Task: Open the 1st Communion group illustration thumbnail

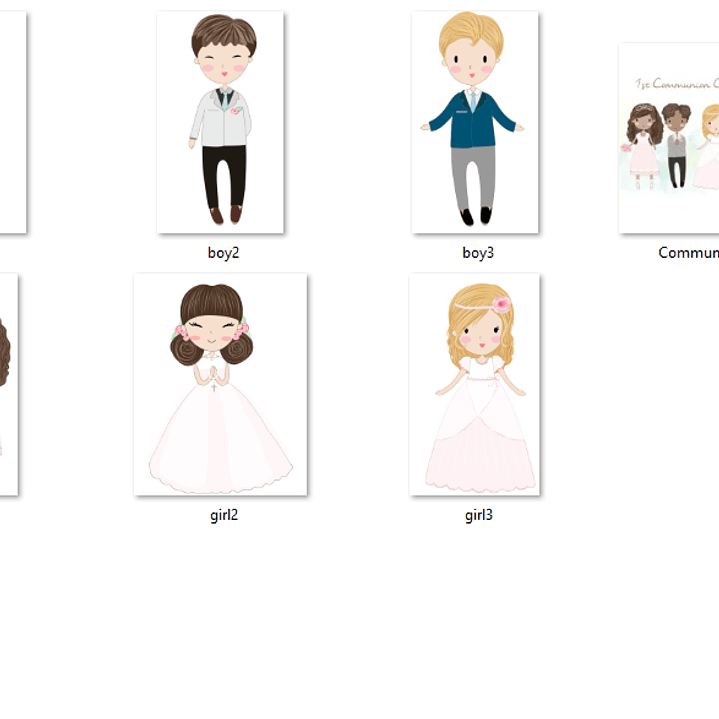Action: (670, 138)
